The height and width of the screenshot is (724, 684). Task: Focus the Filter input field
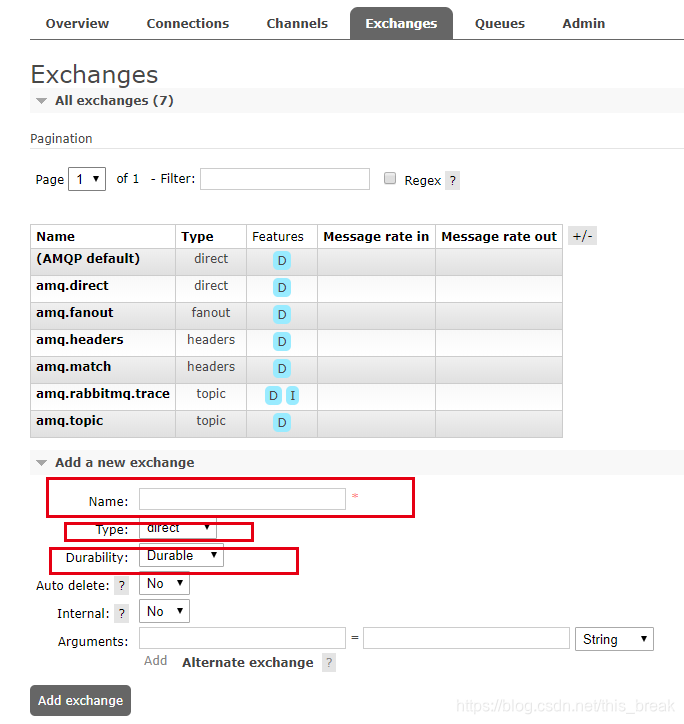pos(285,179)
